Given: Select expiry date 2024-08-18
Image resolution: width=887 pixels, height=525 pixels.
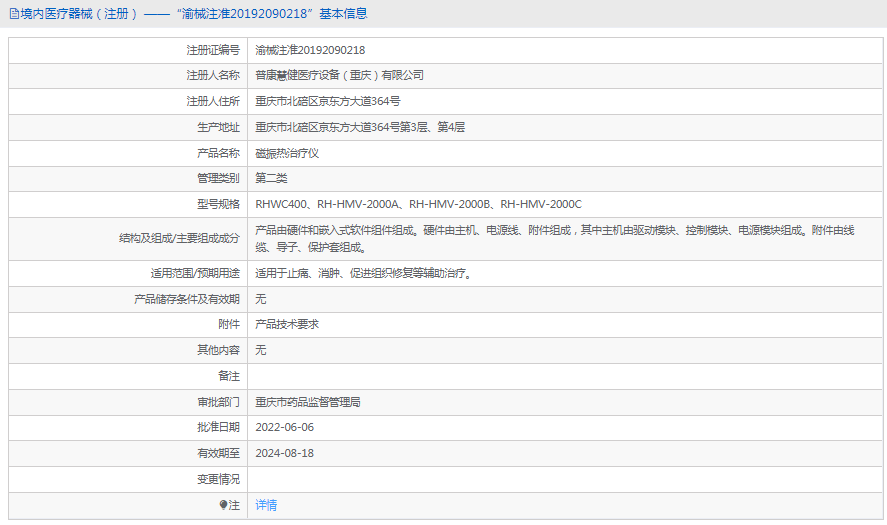Looking at the screenshot, I should (x=284, y=453).
